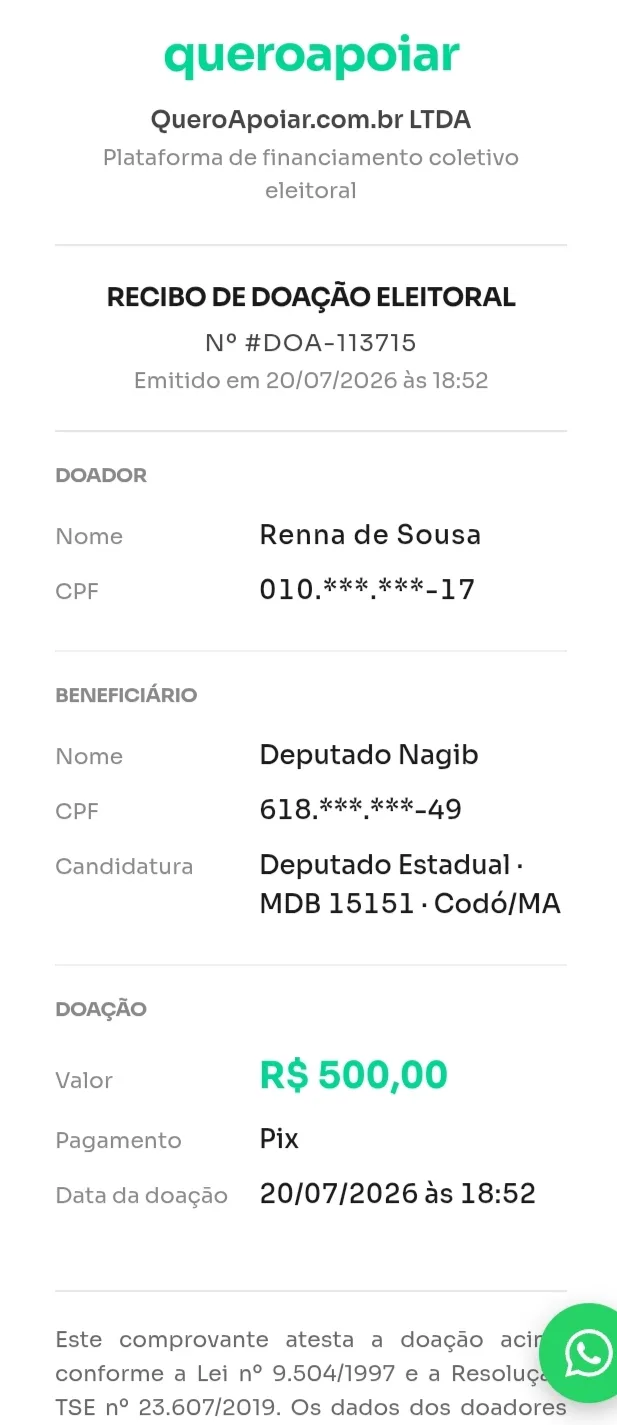Select the Lei nº 9.504/1997 legal text
This screenshot has height=1425, width=617.
click(x=260, y=1374)
